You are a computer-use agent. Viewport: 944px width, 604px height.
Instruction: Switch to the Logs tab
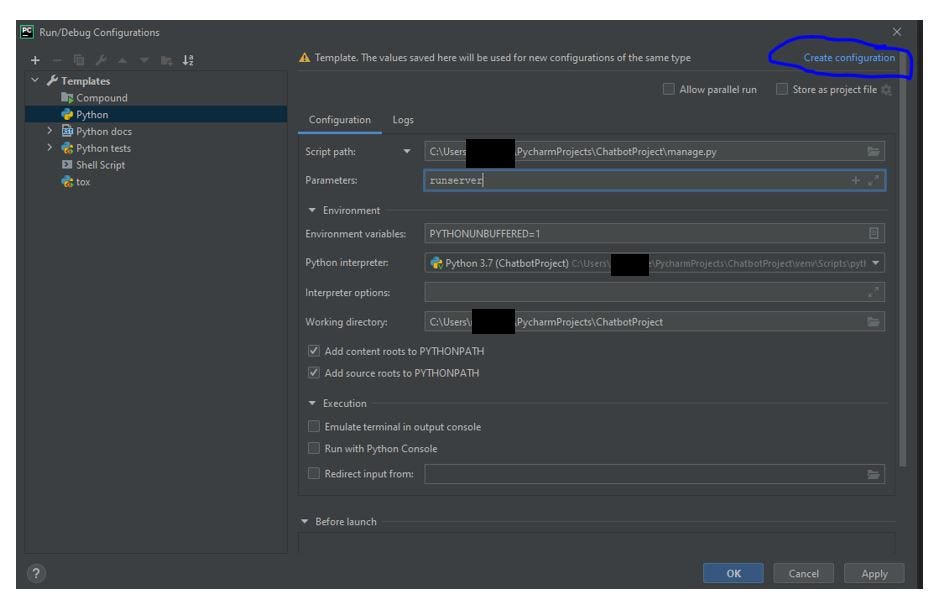(402, 120)
